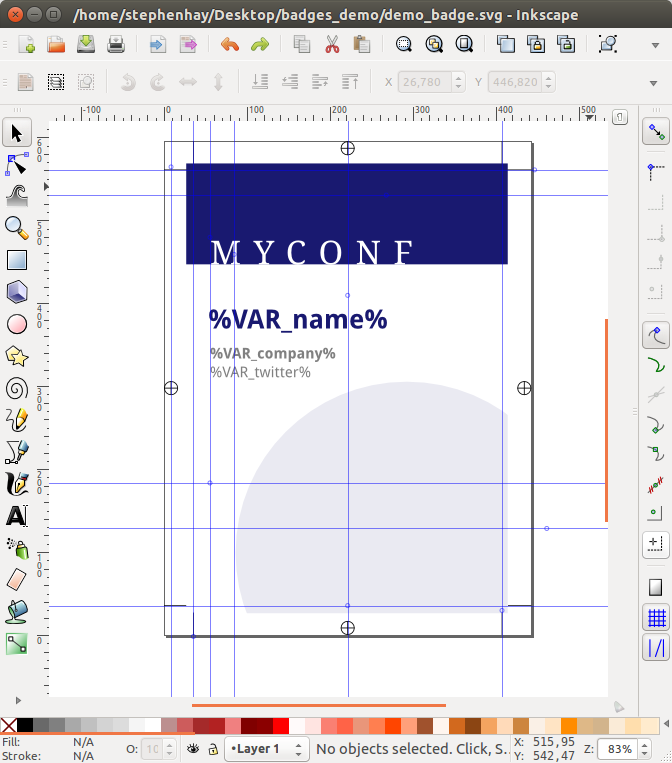
Task: Paste from clipboard
Action: click(362, 44)
